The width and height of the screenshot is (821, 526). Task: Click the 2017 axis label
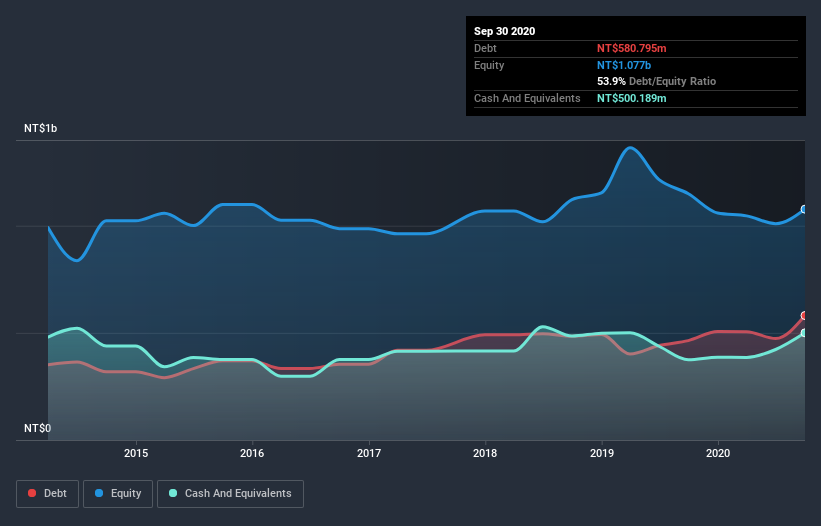click(369, 453)
